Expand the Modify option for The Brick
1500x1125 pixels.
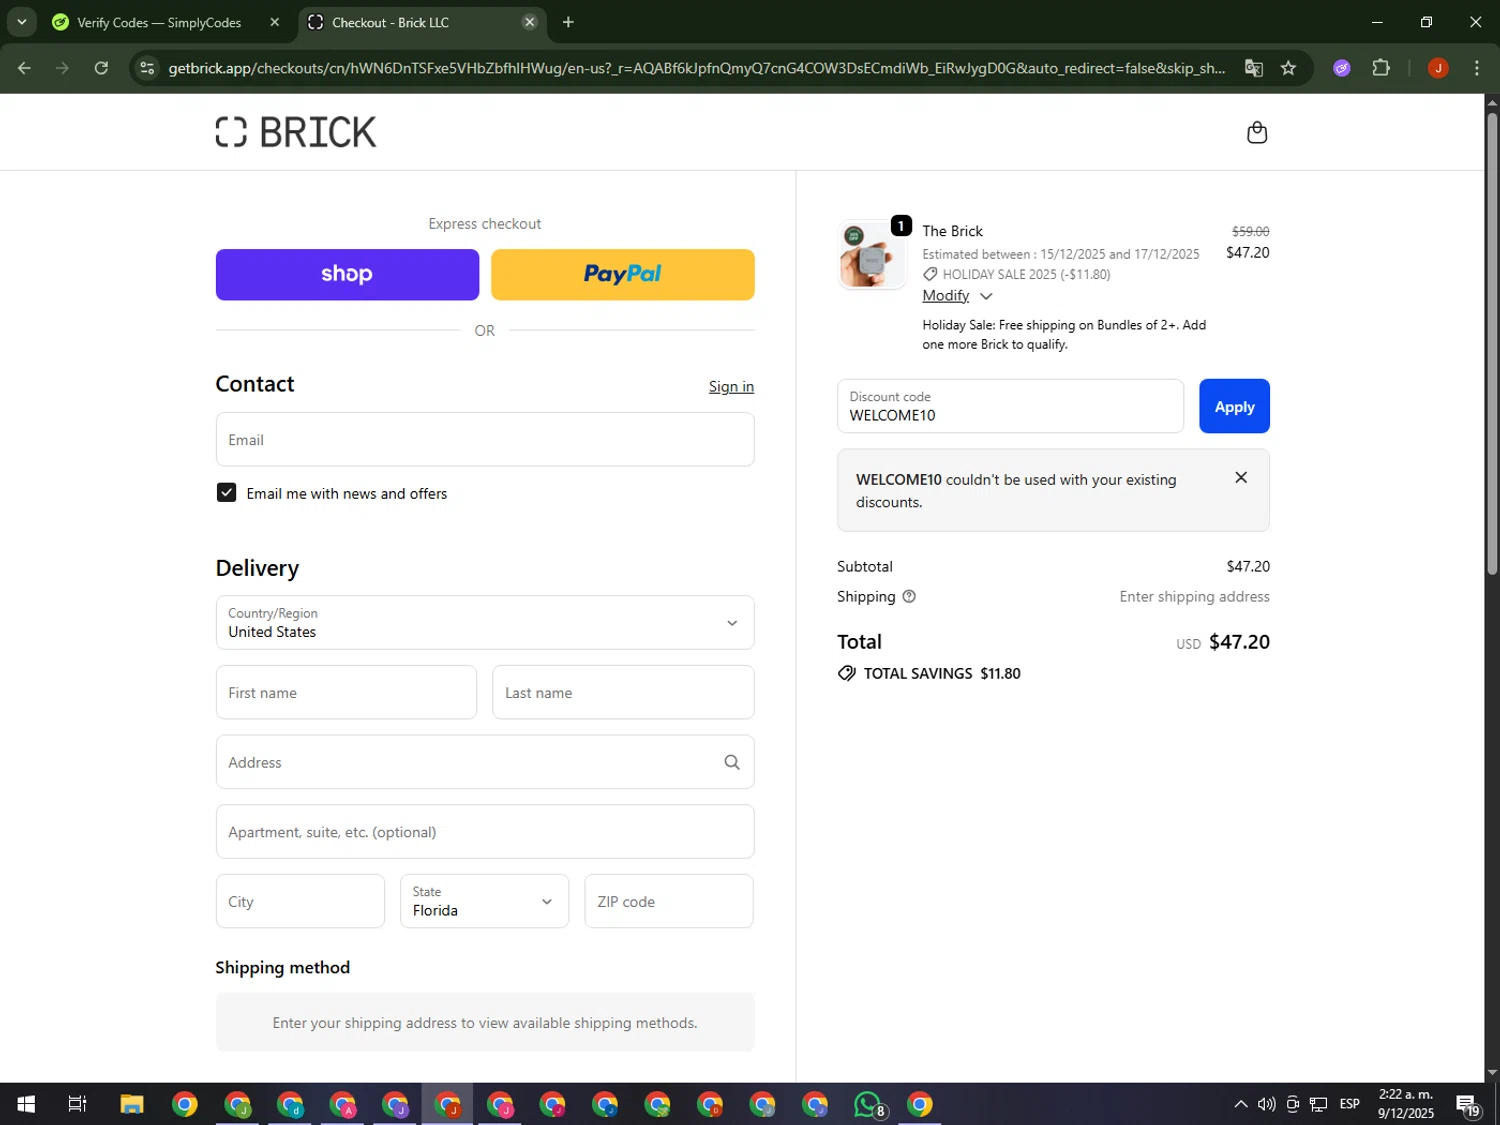(x=956, y=296)
